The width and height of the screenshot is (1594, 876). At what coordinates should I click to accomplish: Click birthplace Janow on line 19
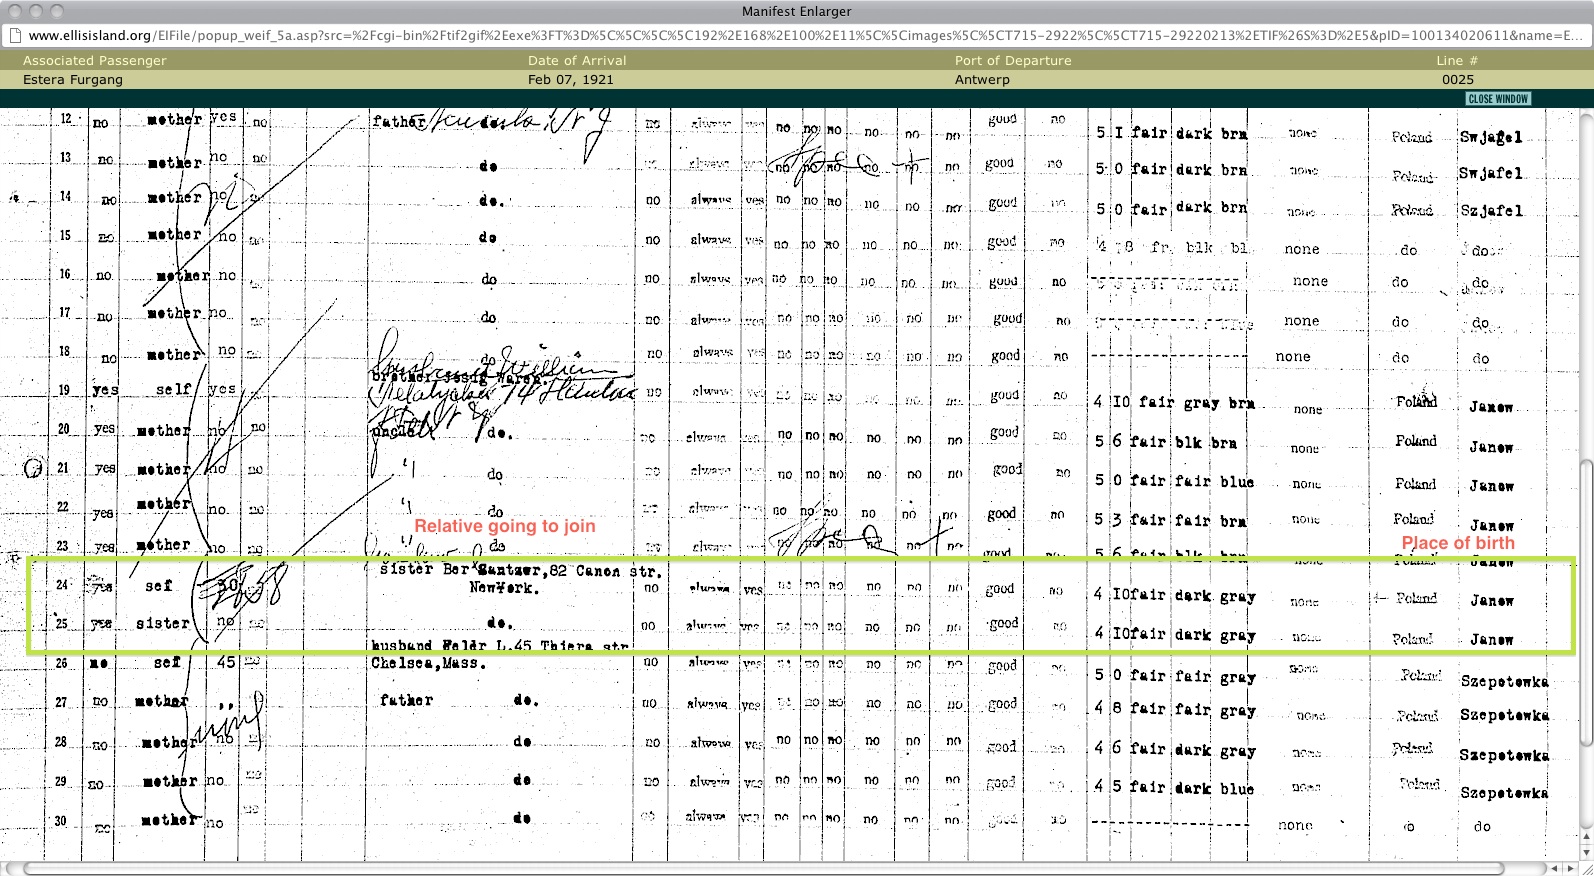(x=1492, y=407)
